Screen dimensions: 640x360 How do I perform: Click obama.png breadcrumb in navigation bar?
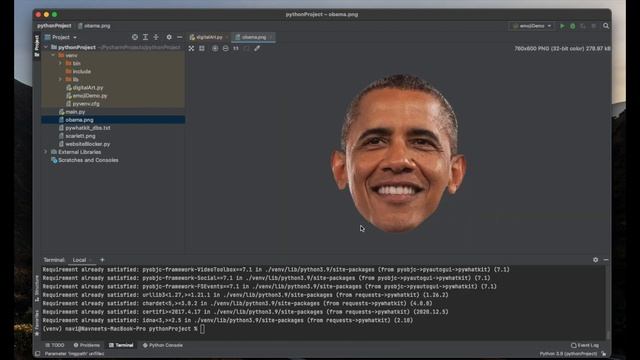click(x=94, y=26)
